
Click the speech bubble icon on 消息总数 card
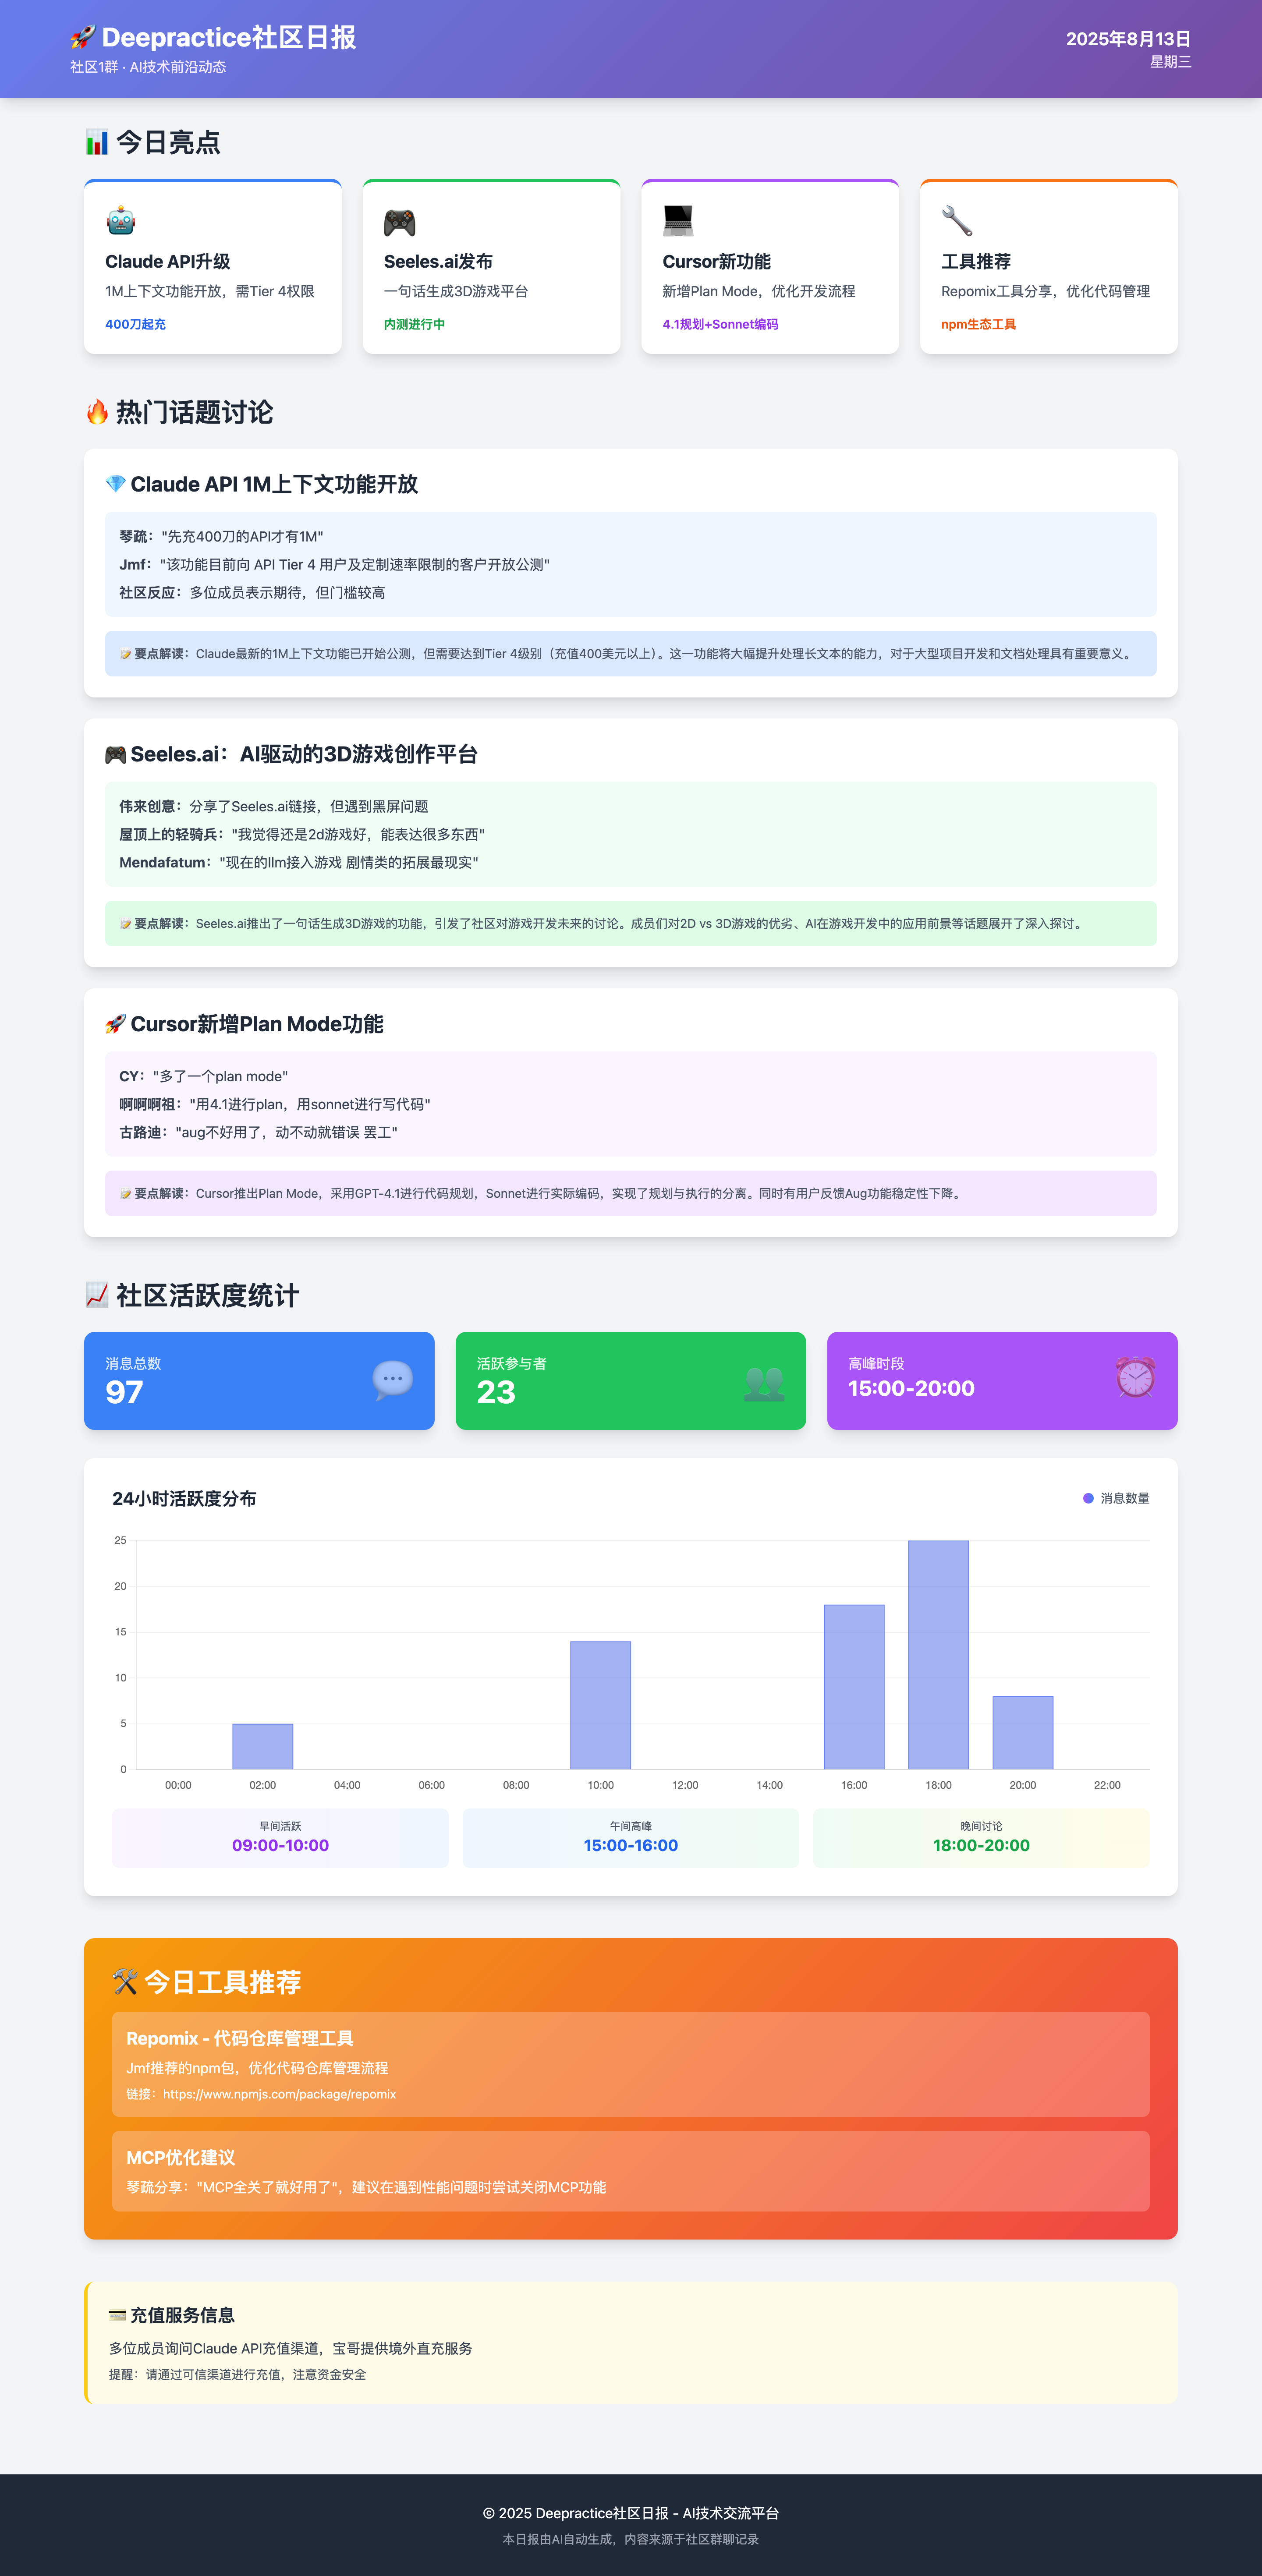[x=392, y=1380]
